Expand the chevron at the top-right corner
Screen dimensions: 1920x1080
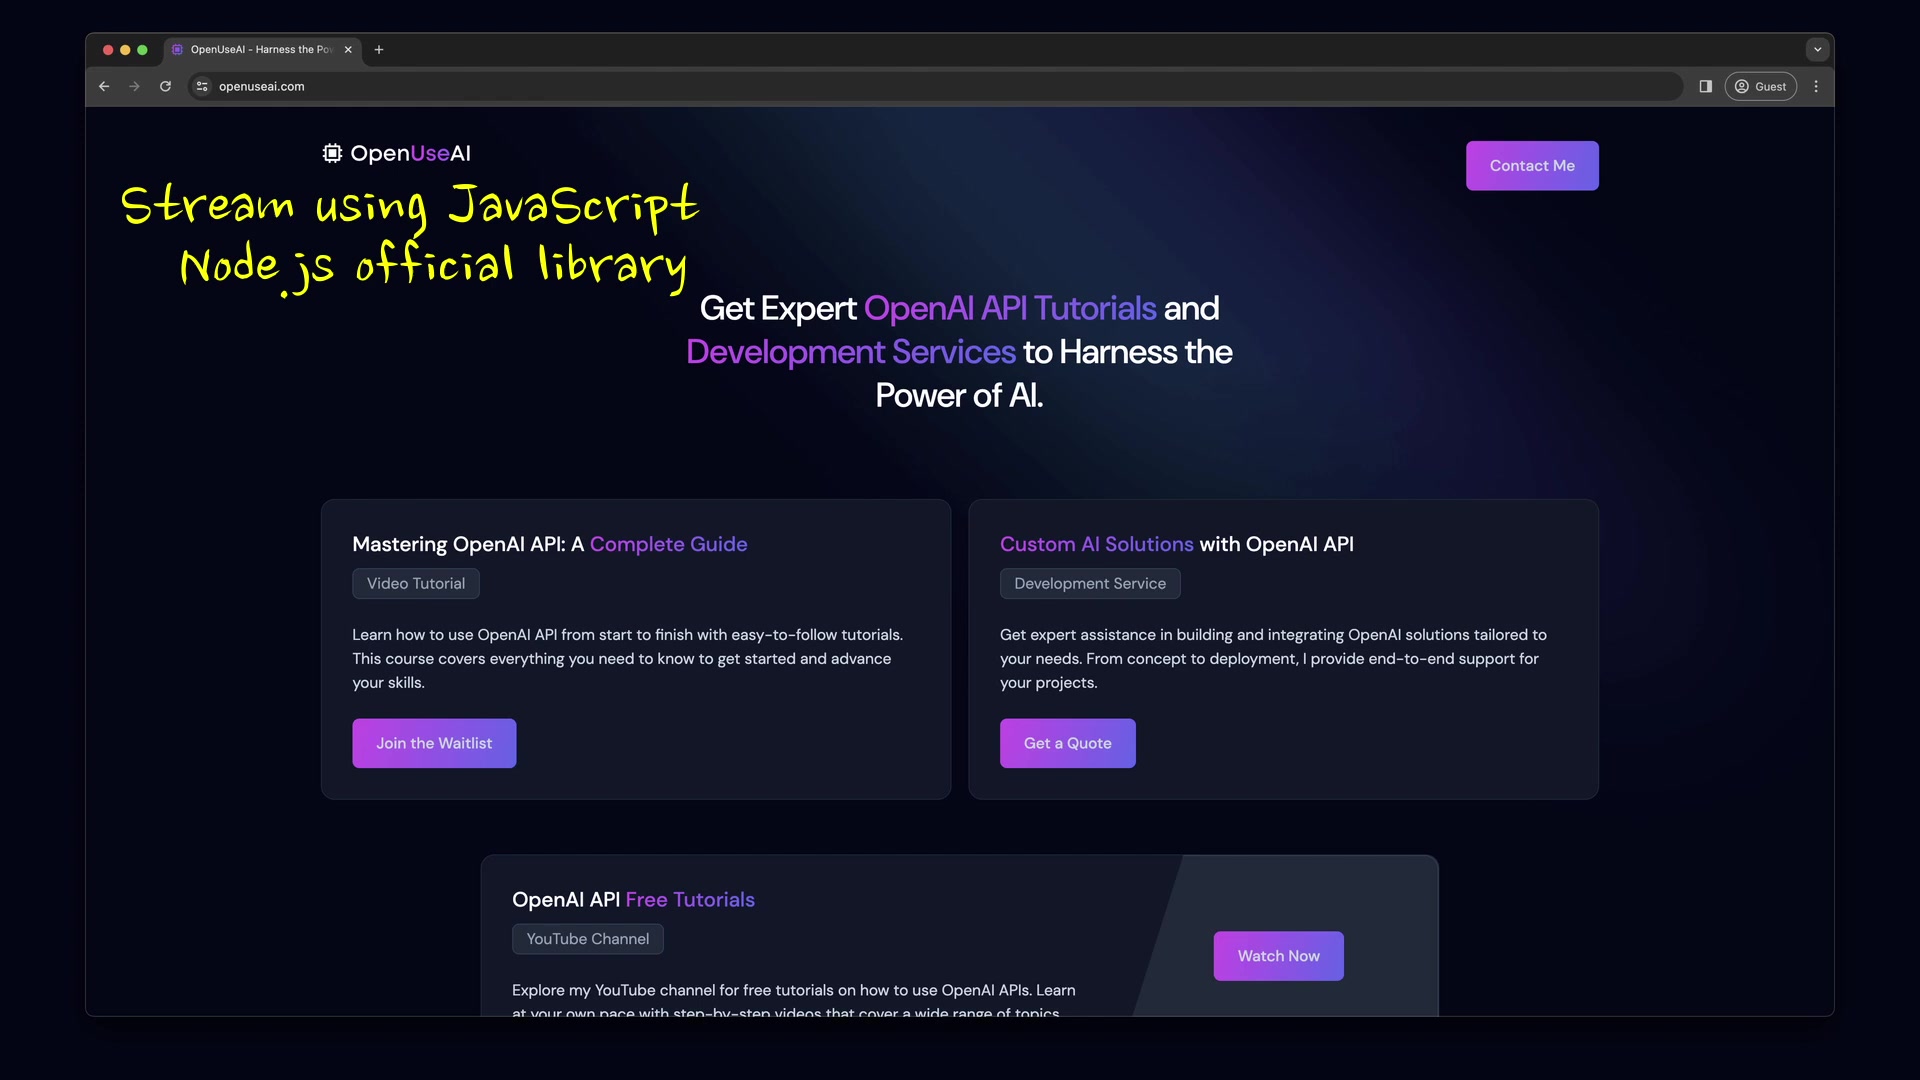click(1817, 49)
